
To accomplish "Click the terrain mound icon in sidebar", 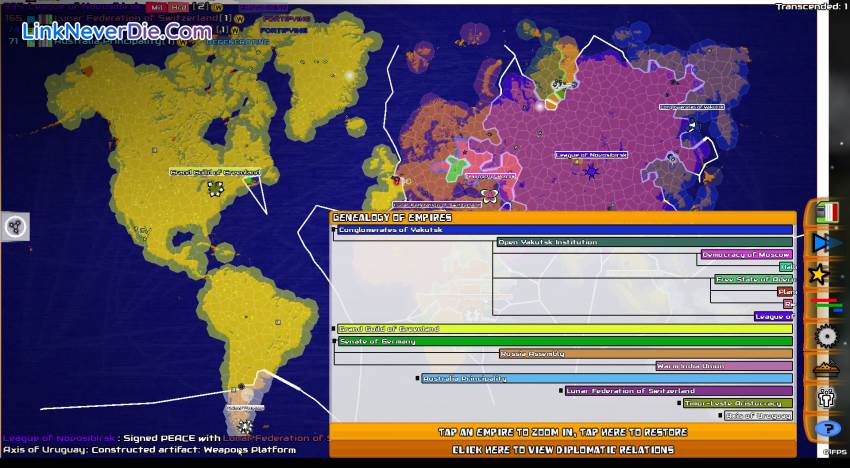I will click(x=826, y=368).
